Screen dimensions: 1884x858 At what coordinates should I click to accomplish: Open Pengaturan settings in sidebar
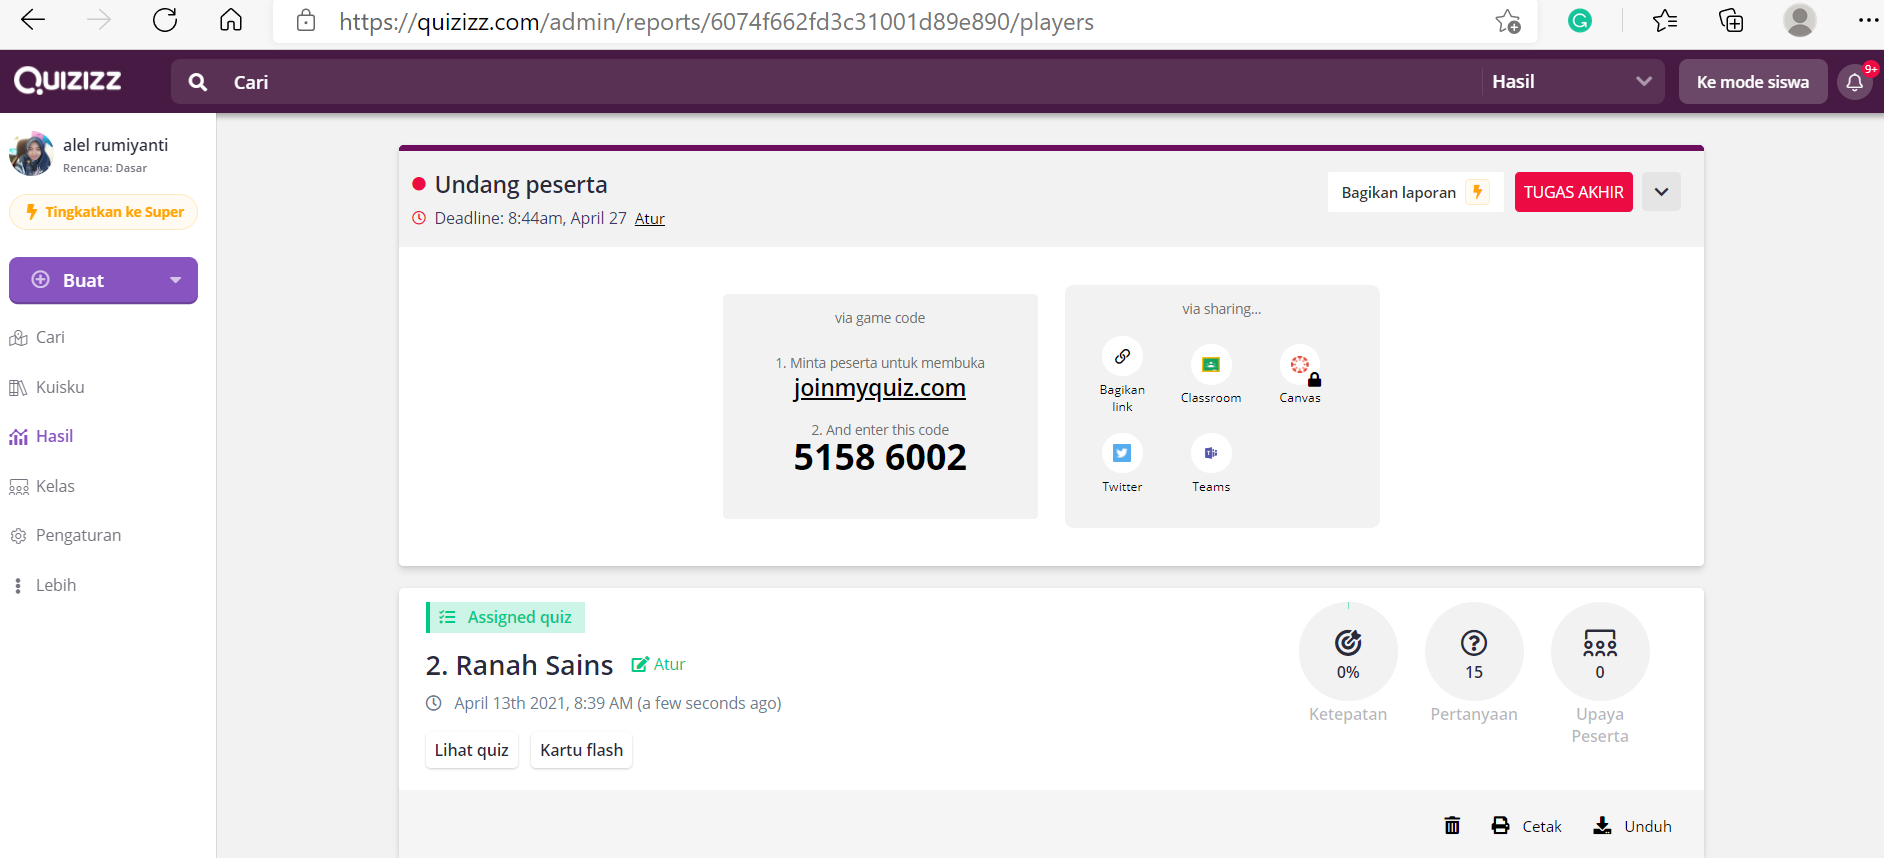click(78, 536)
